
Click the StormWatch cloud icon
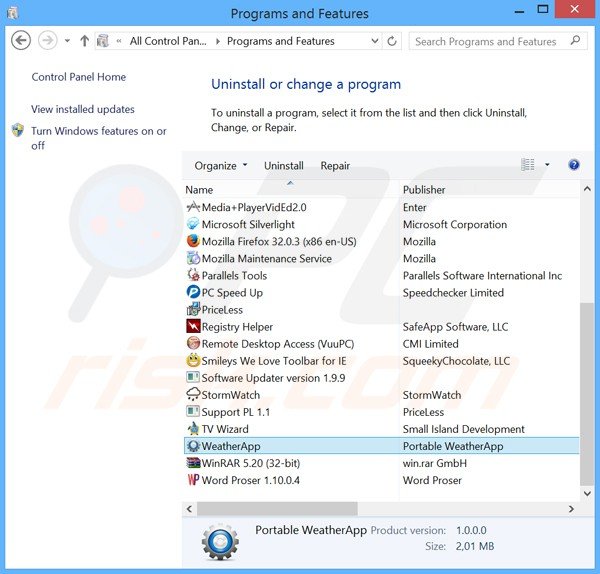click(x=193, y=395)
